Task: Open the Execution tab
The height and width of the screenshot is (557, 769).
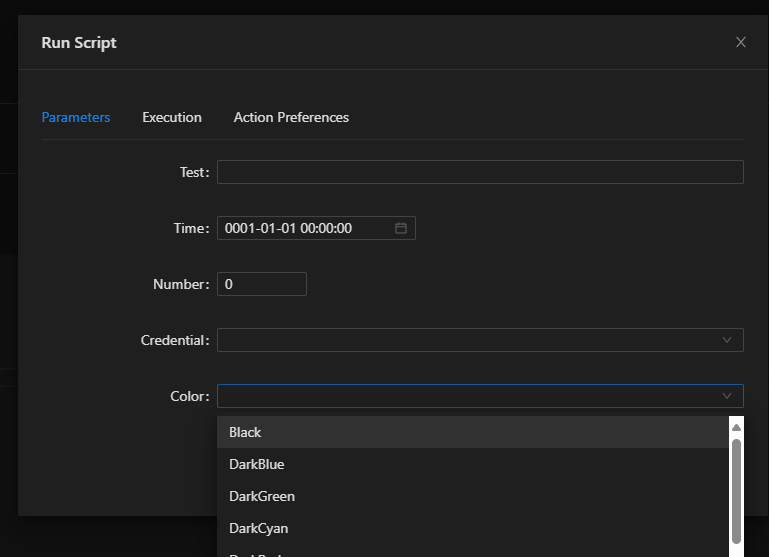Action: pos(172,117)
